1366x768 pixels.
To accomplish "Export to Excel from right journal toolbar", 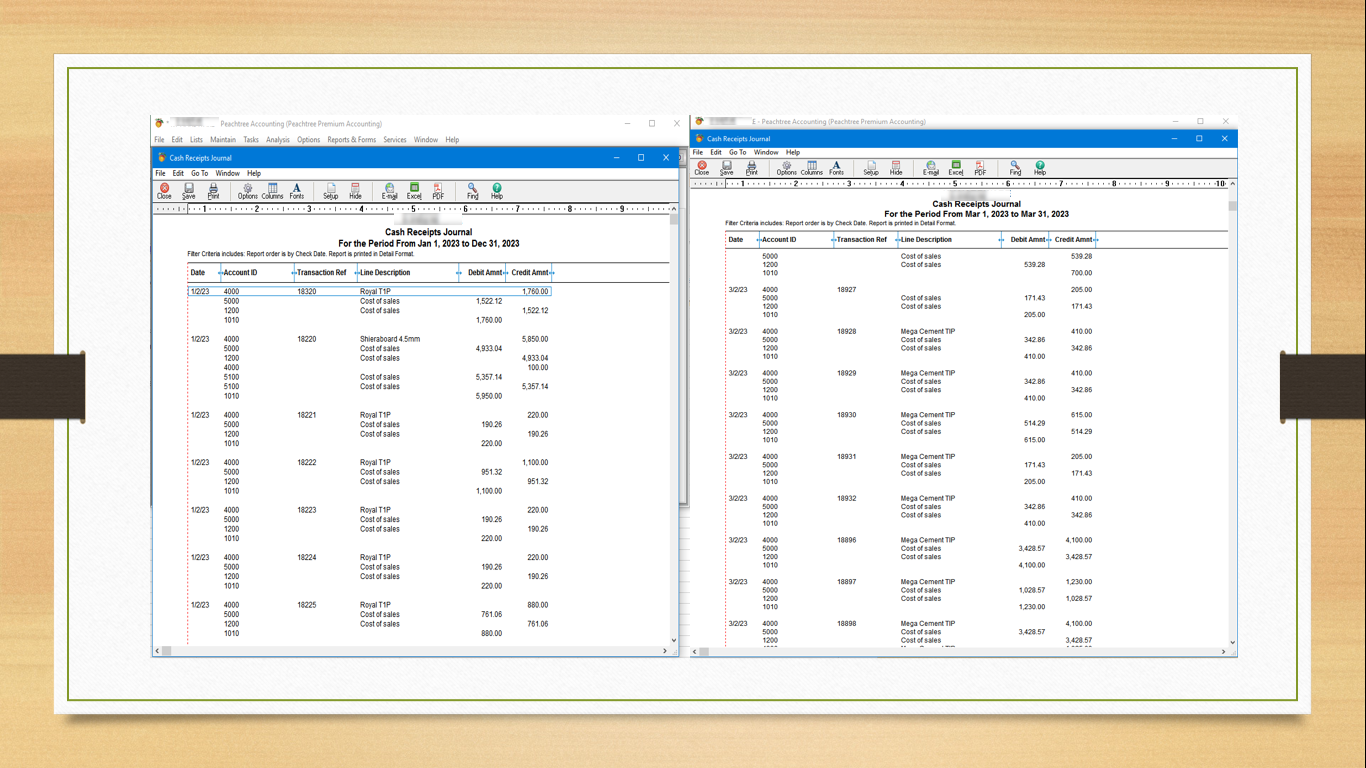I will [956, 167].
